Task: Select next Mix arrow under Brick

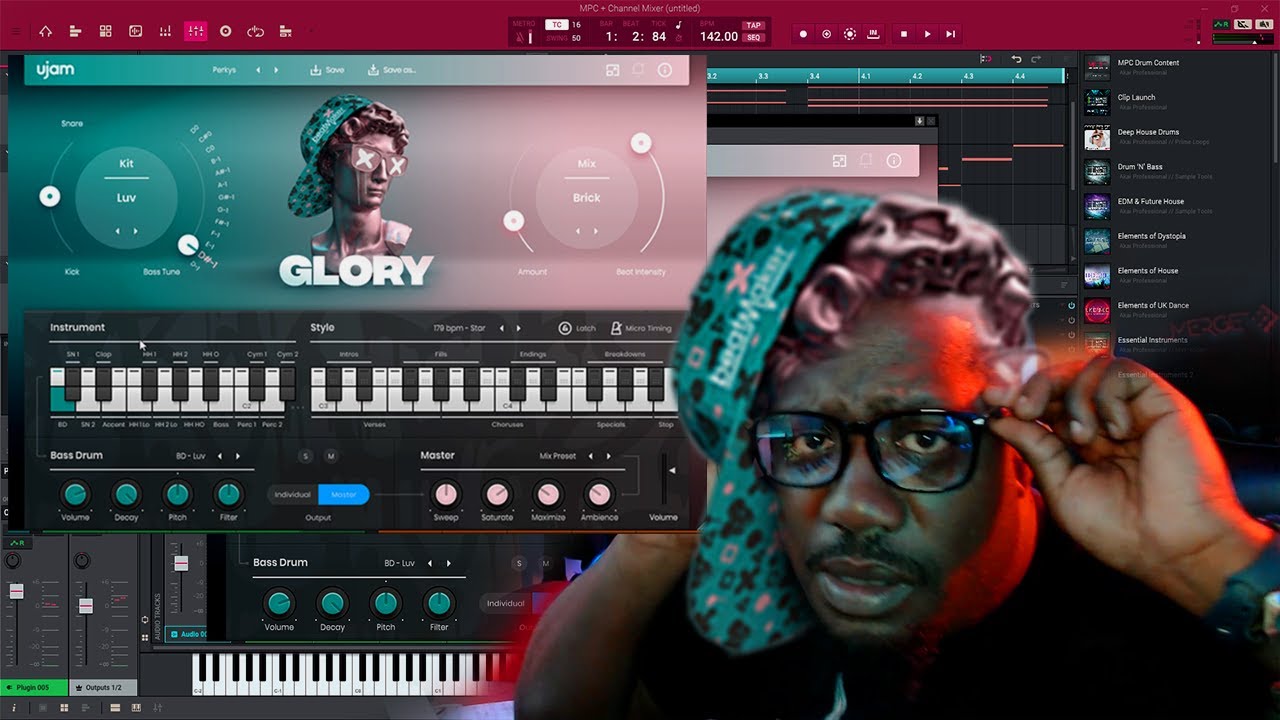Action: [596, 229]
